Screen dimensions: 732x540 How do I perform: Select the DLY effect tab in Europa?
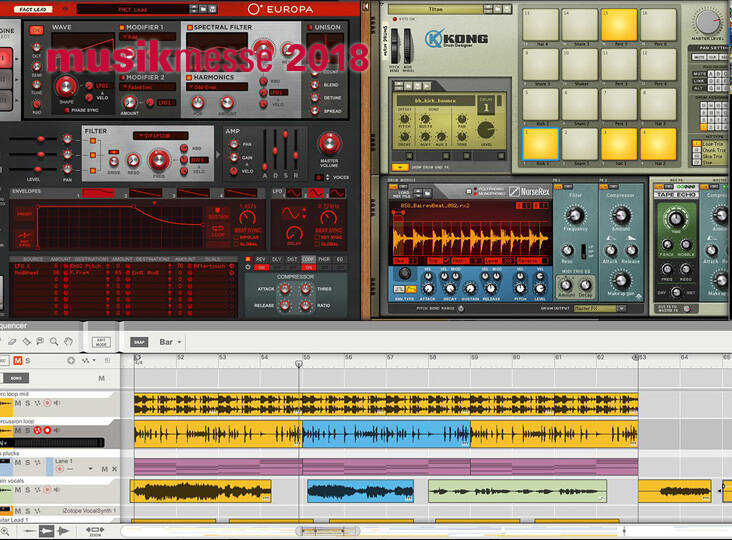tap(277, 259)
